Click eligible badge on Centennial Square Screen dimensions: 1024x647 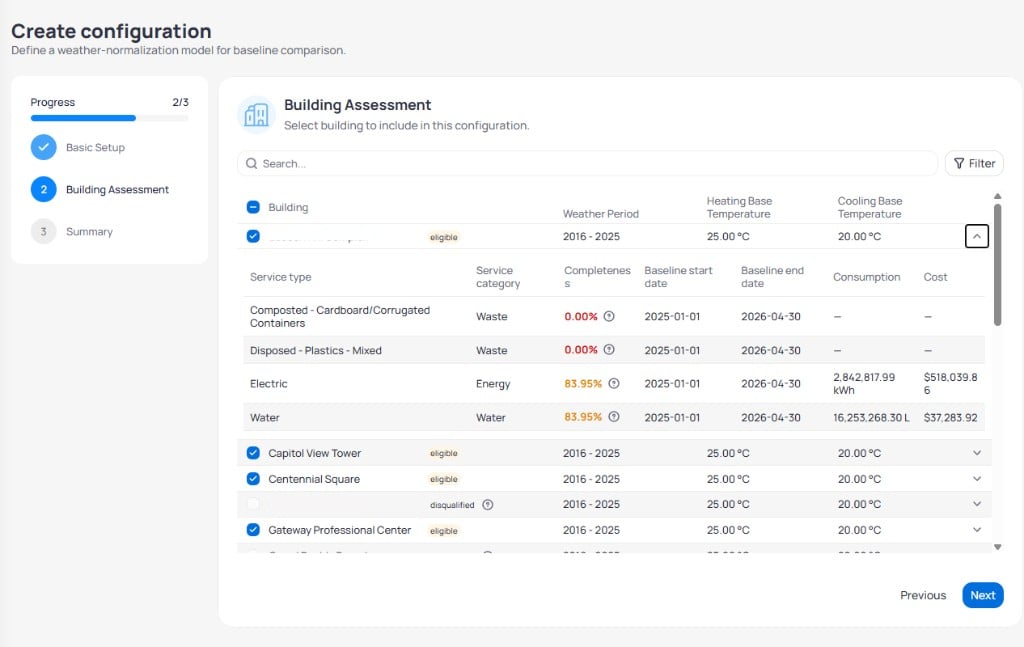click(x=444, y=479)
